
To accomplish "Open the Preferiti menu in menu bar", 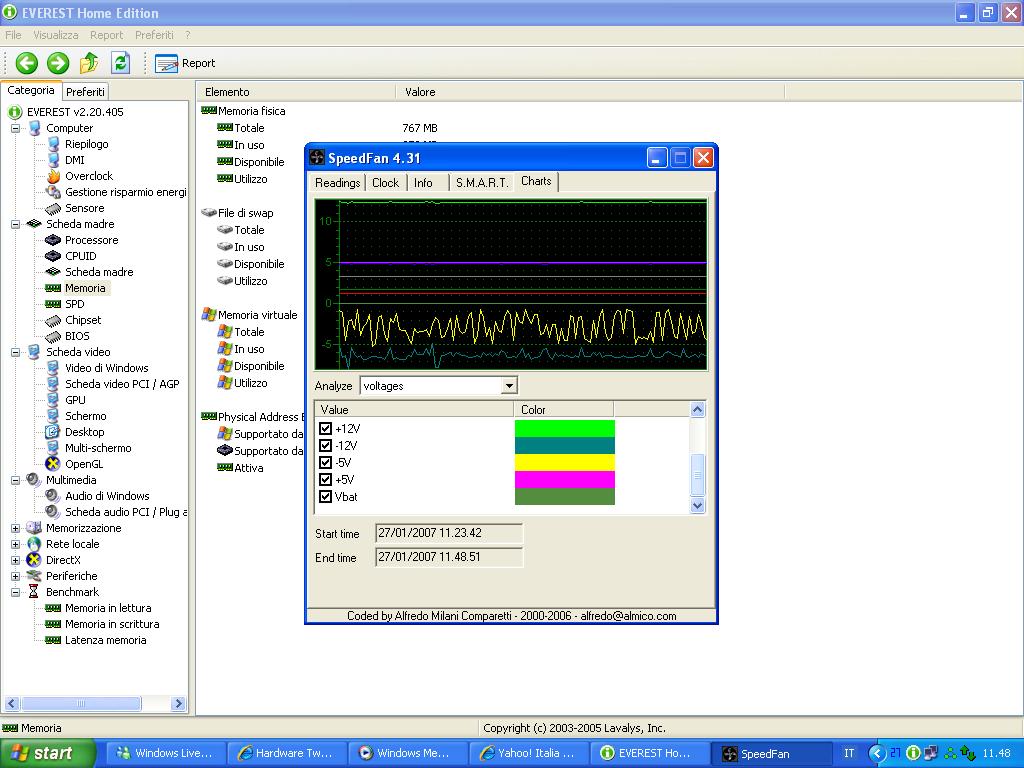I will pos(154,35).
